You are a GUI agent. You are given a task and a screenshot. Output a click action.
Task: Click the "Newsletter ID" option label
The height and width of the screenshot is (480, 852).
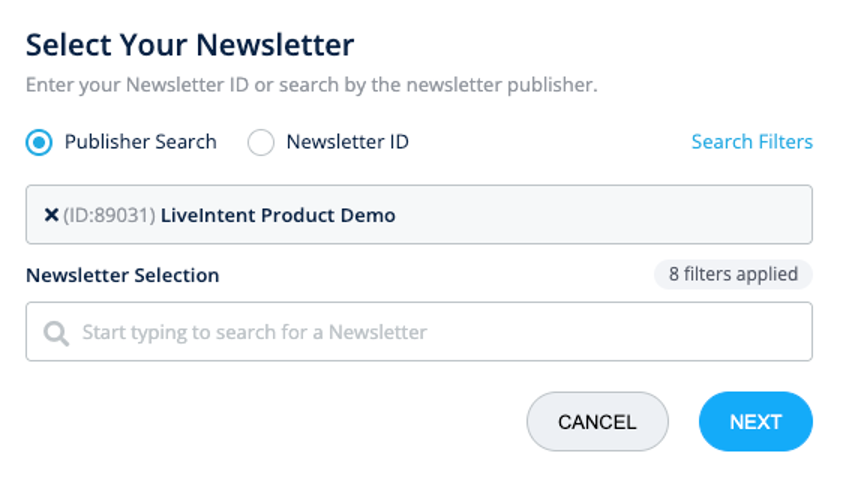347,142
